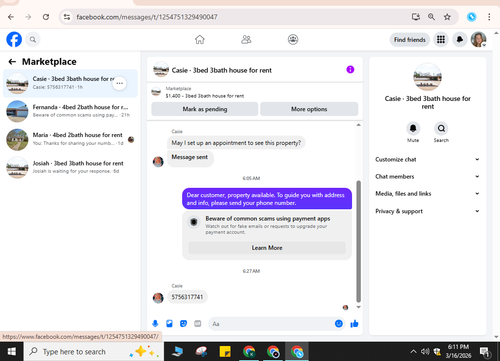
Task: Open the browser zoom magnifier icon
Action: point(431,17)
